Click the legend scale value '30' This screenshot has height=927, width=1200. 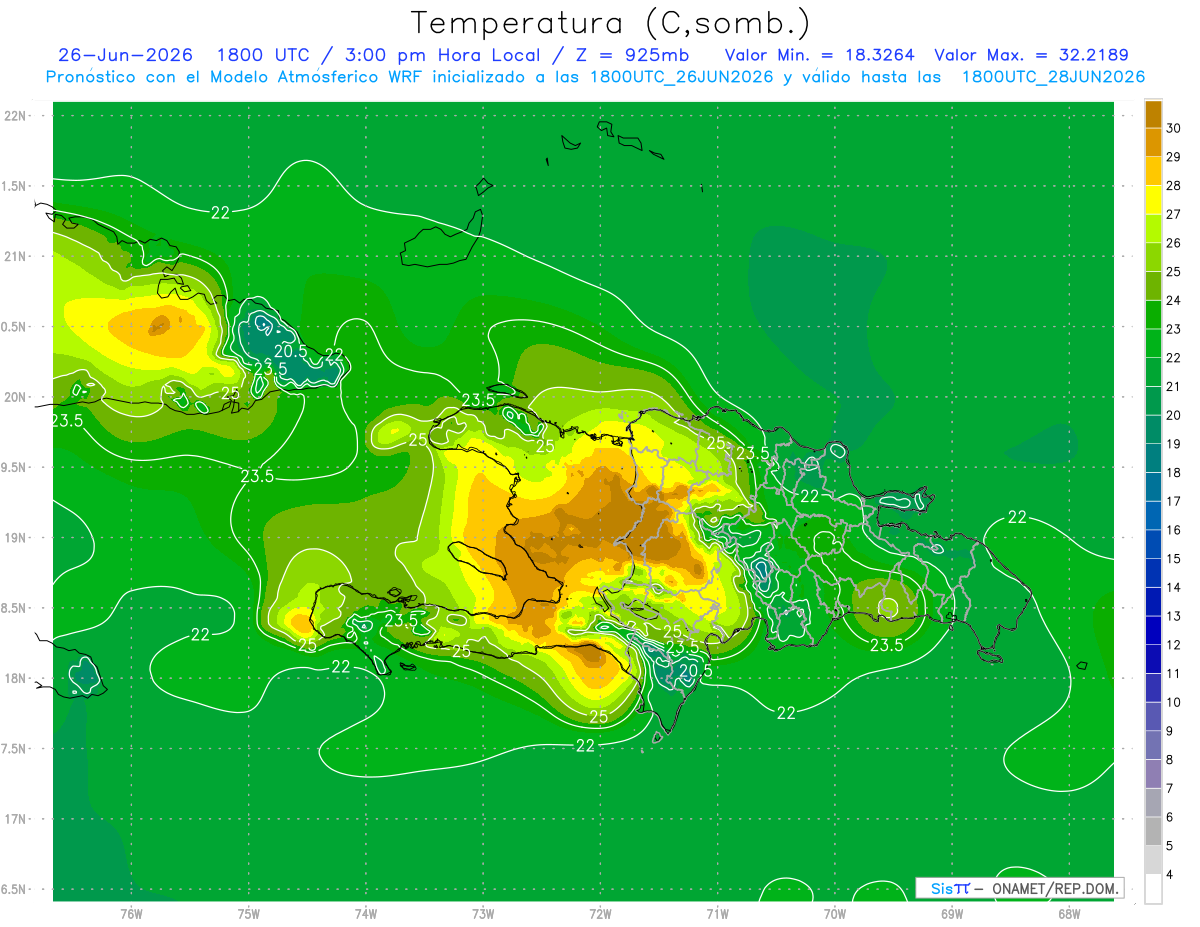coord(1174,128)
